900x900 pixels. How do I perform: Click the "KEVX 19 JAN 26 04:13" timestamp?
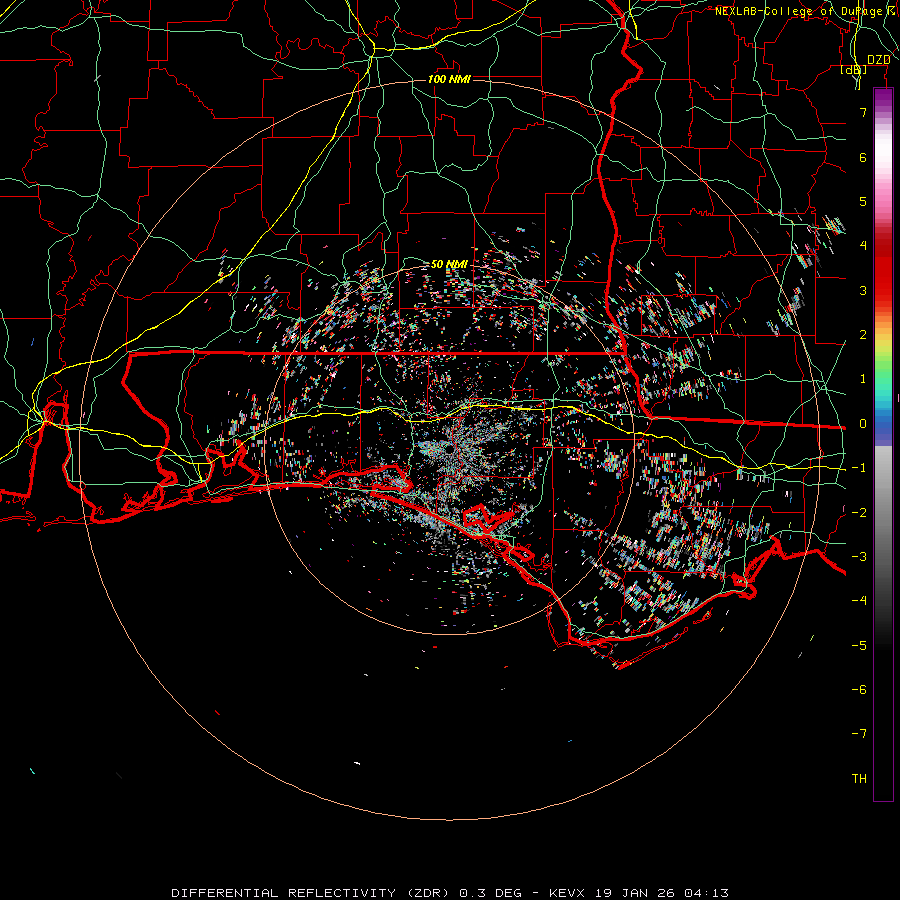pos(639,893)
